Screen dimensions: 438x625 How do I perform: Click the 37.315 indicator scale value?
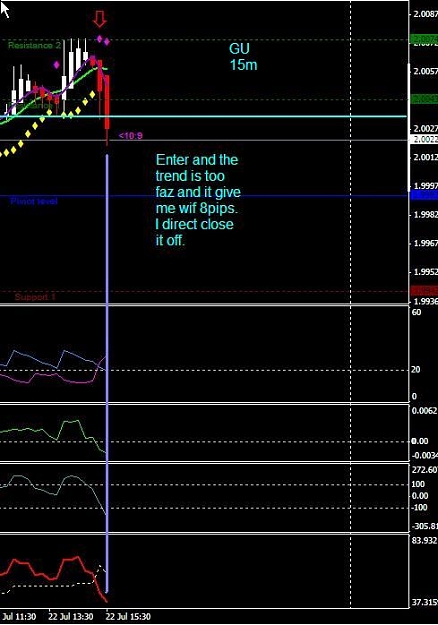pyautogui.click(x=424, y=602)
